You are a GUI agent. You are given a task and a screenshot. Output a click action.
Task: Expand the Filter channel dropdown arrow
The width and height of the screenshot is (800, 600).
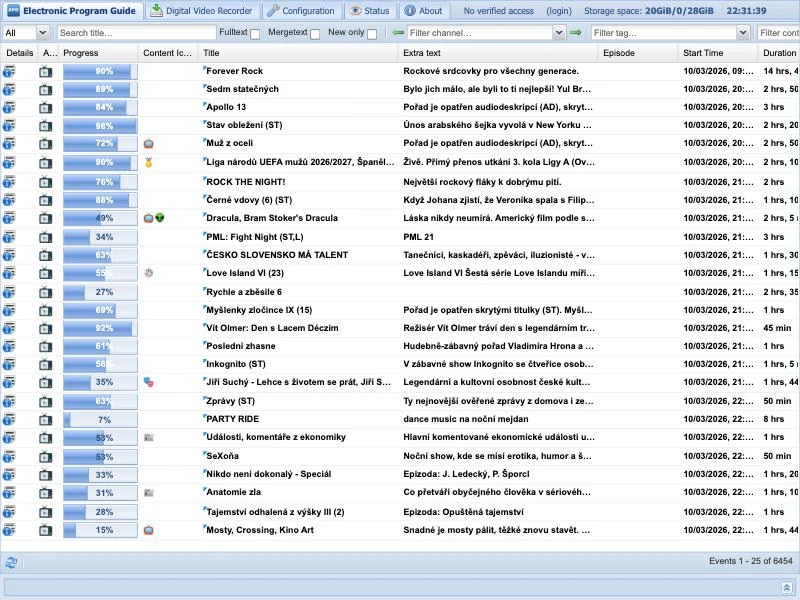click(x=559, y=33)
